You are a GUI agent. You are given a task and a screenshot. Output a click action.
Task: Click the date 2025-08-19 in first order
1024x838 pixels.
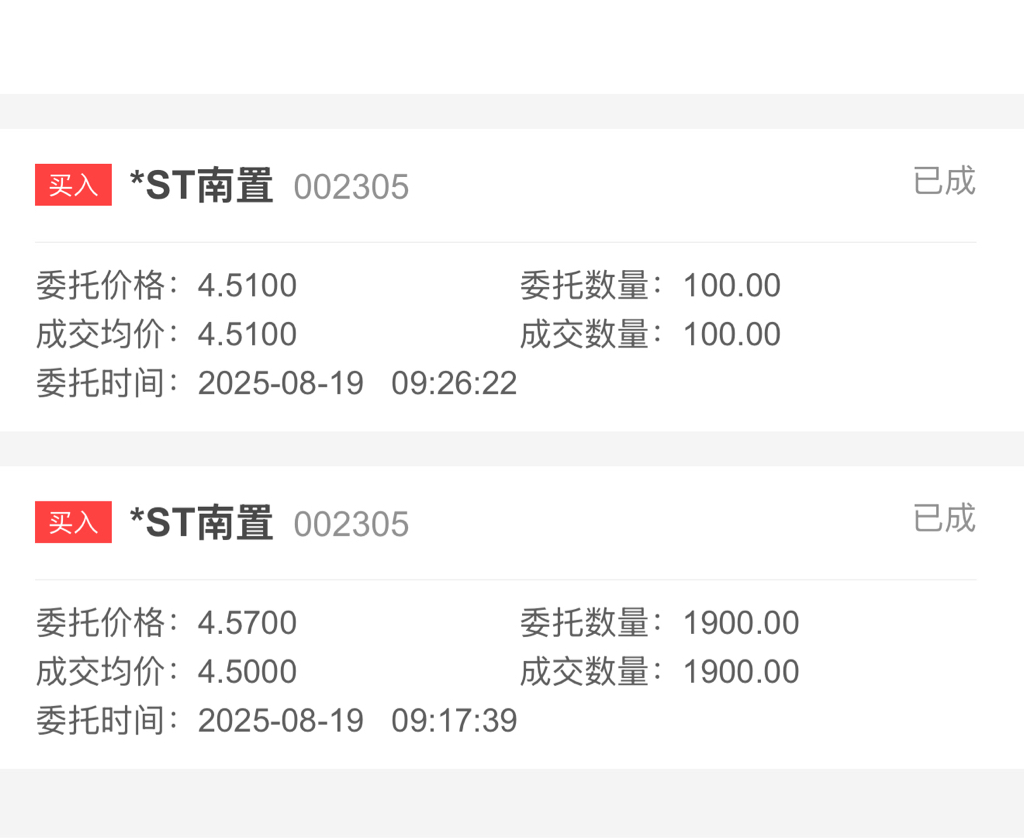tap(281, 383)
